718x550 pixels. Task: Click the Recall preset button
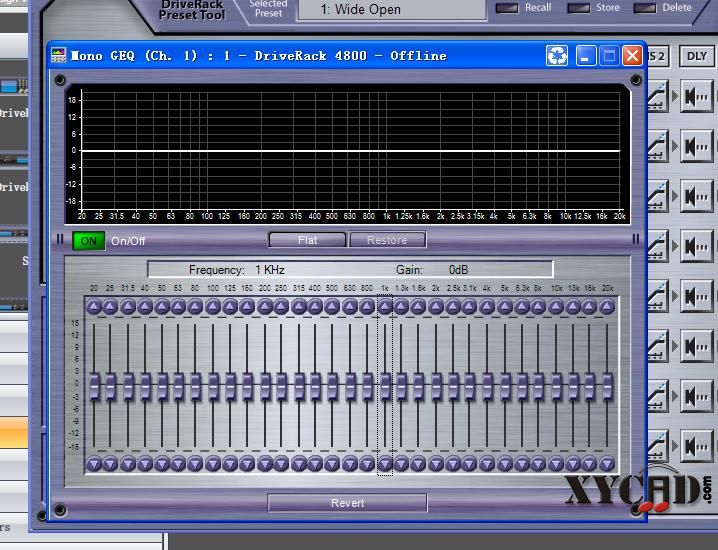pyautogui.click(x=507, y=8)
